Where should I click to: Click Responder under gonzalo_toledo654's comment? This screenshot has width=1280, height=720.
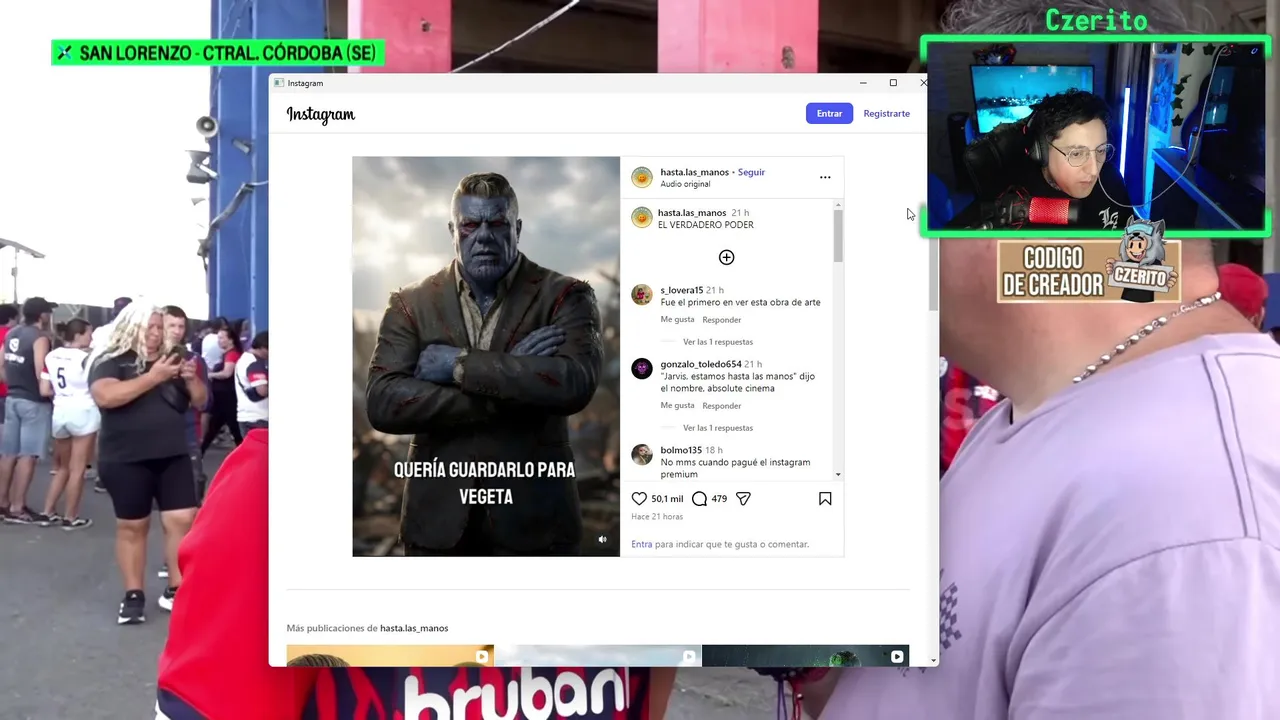722,406
